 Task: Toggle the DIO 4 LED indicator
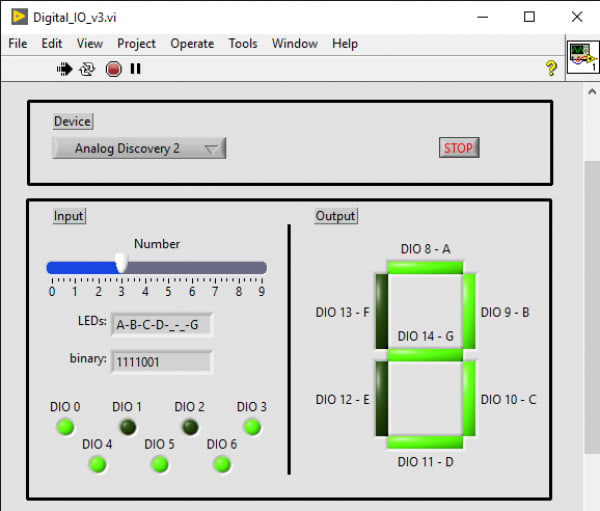coord(98,464)
